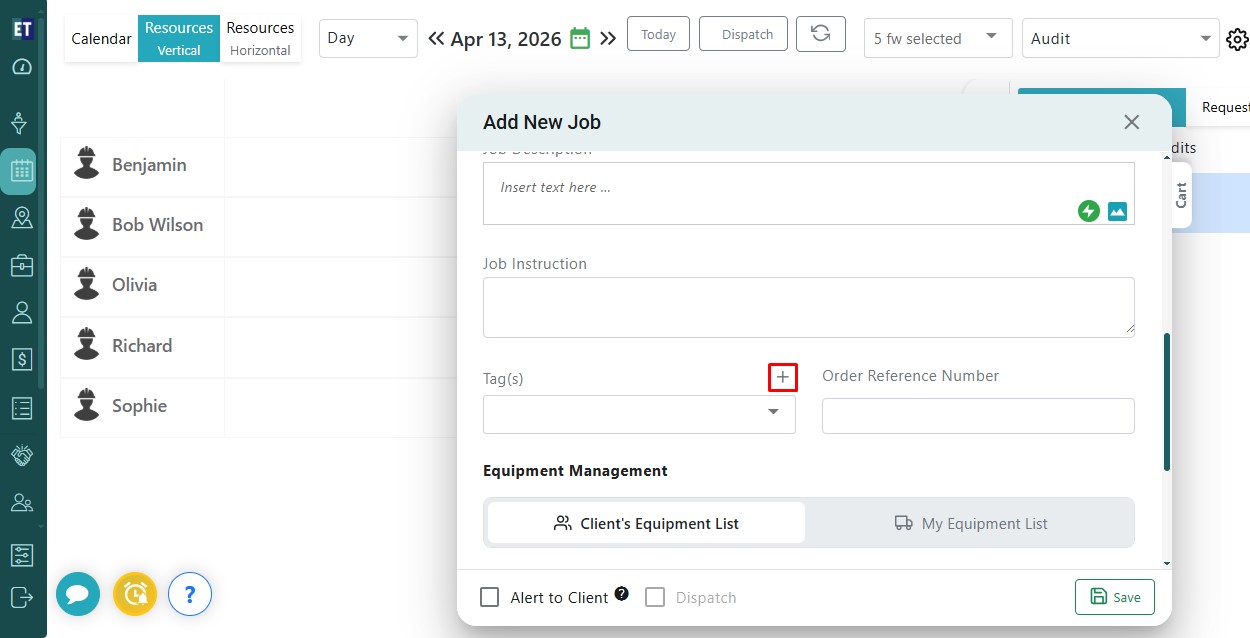The width and height of the screenshot is (1250, 638).
Task: Select the Resources Horizontal tab
Action: click(x=260, y=38)
